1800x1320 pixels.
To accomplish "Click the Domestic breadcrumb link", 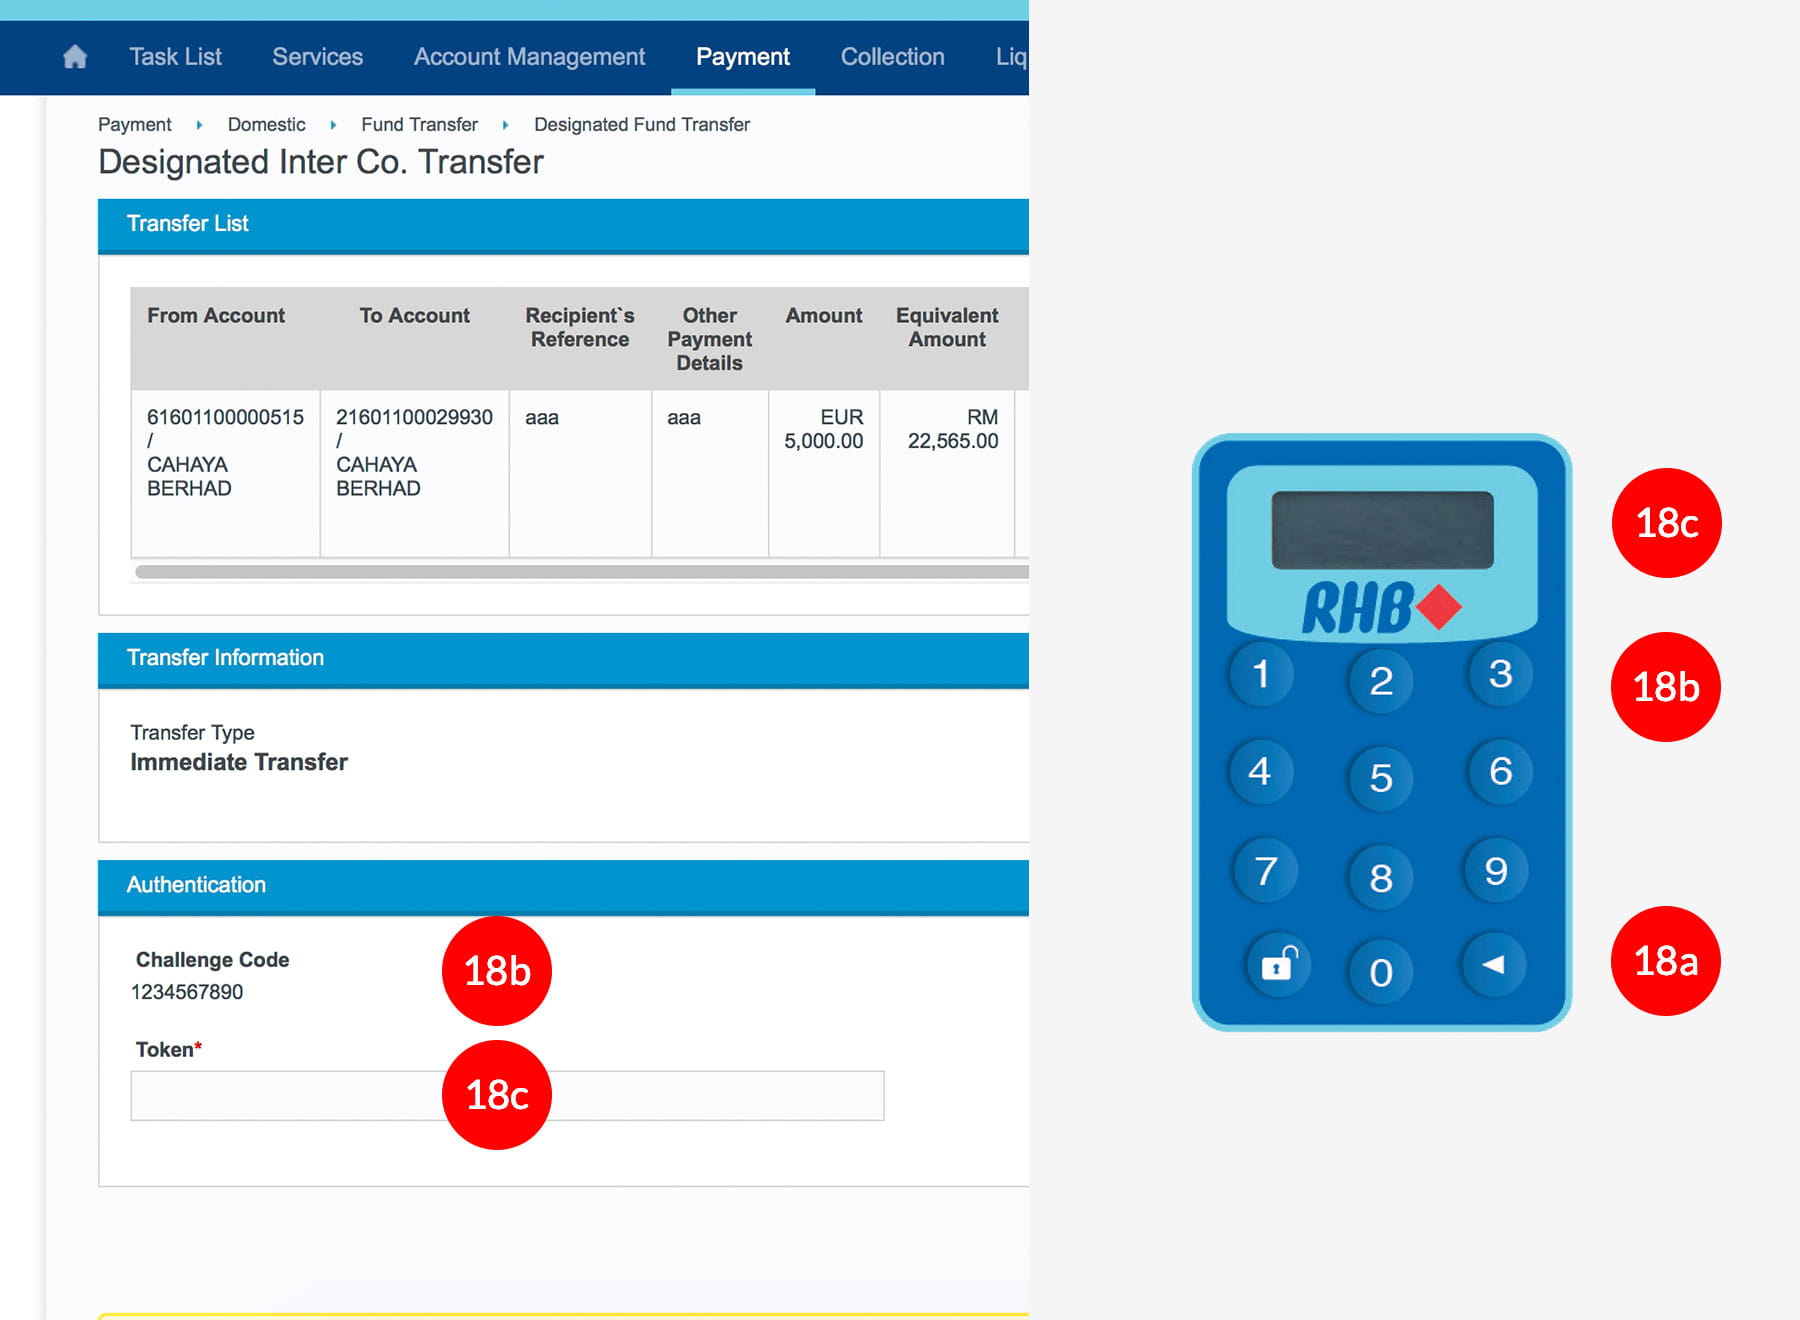I will [x=266, y=125].
